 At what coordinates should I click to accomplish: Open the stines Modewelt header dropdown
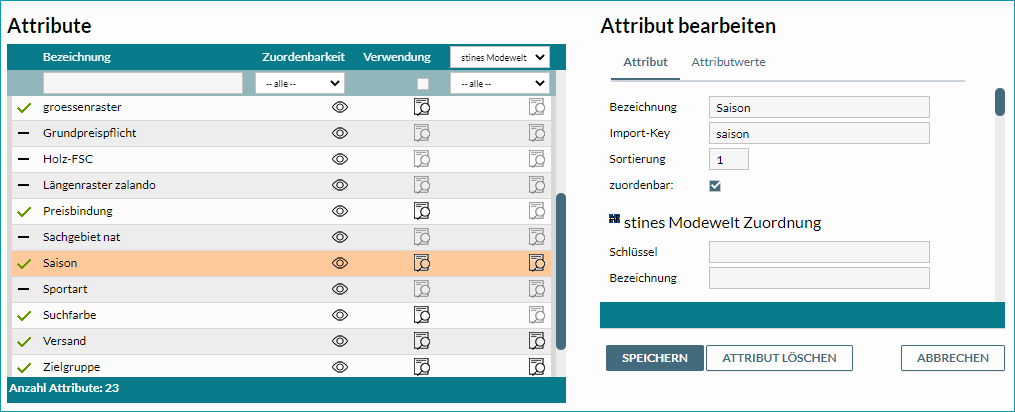[500, 57]
